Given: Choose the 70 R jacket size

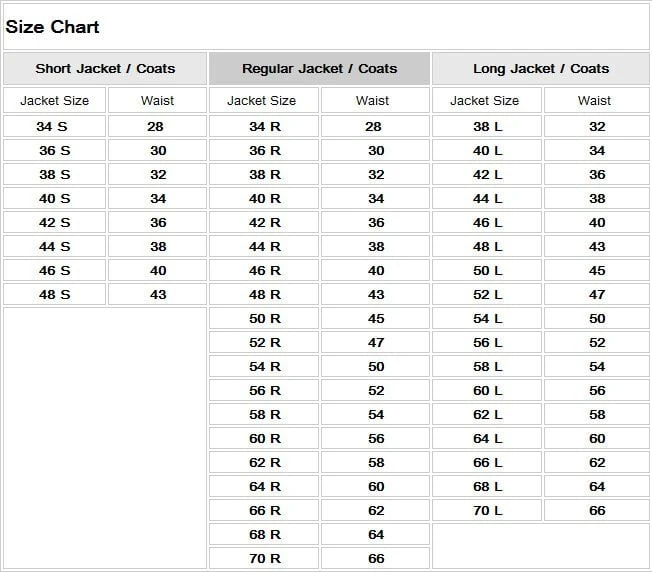Looking at the screenshot, I should 265,559.
